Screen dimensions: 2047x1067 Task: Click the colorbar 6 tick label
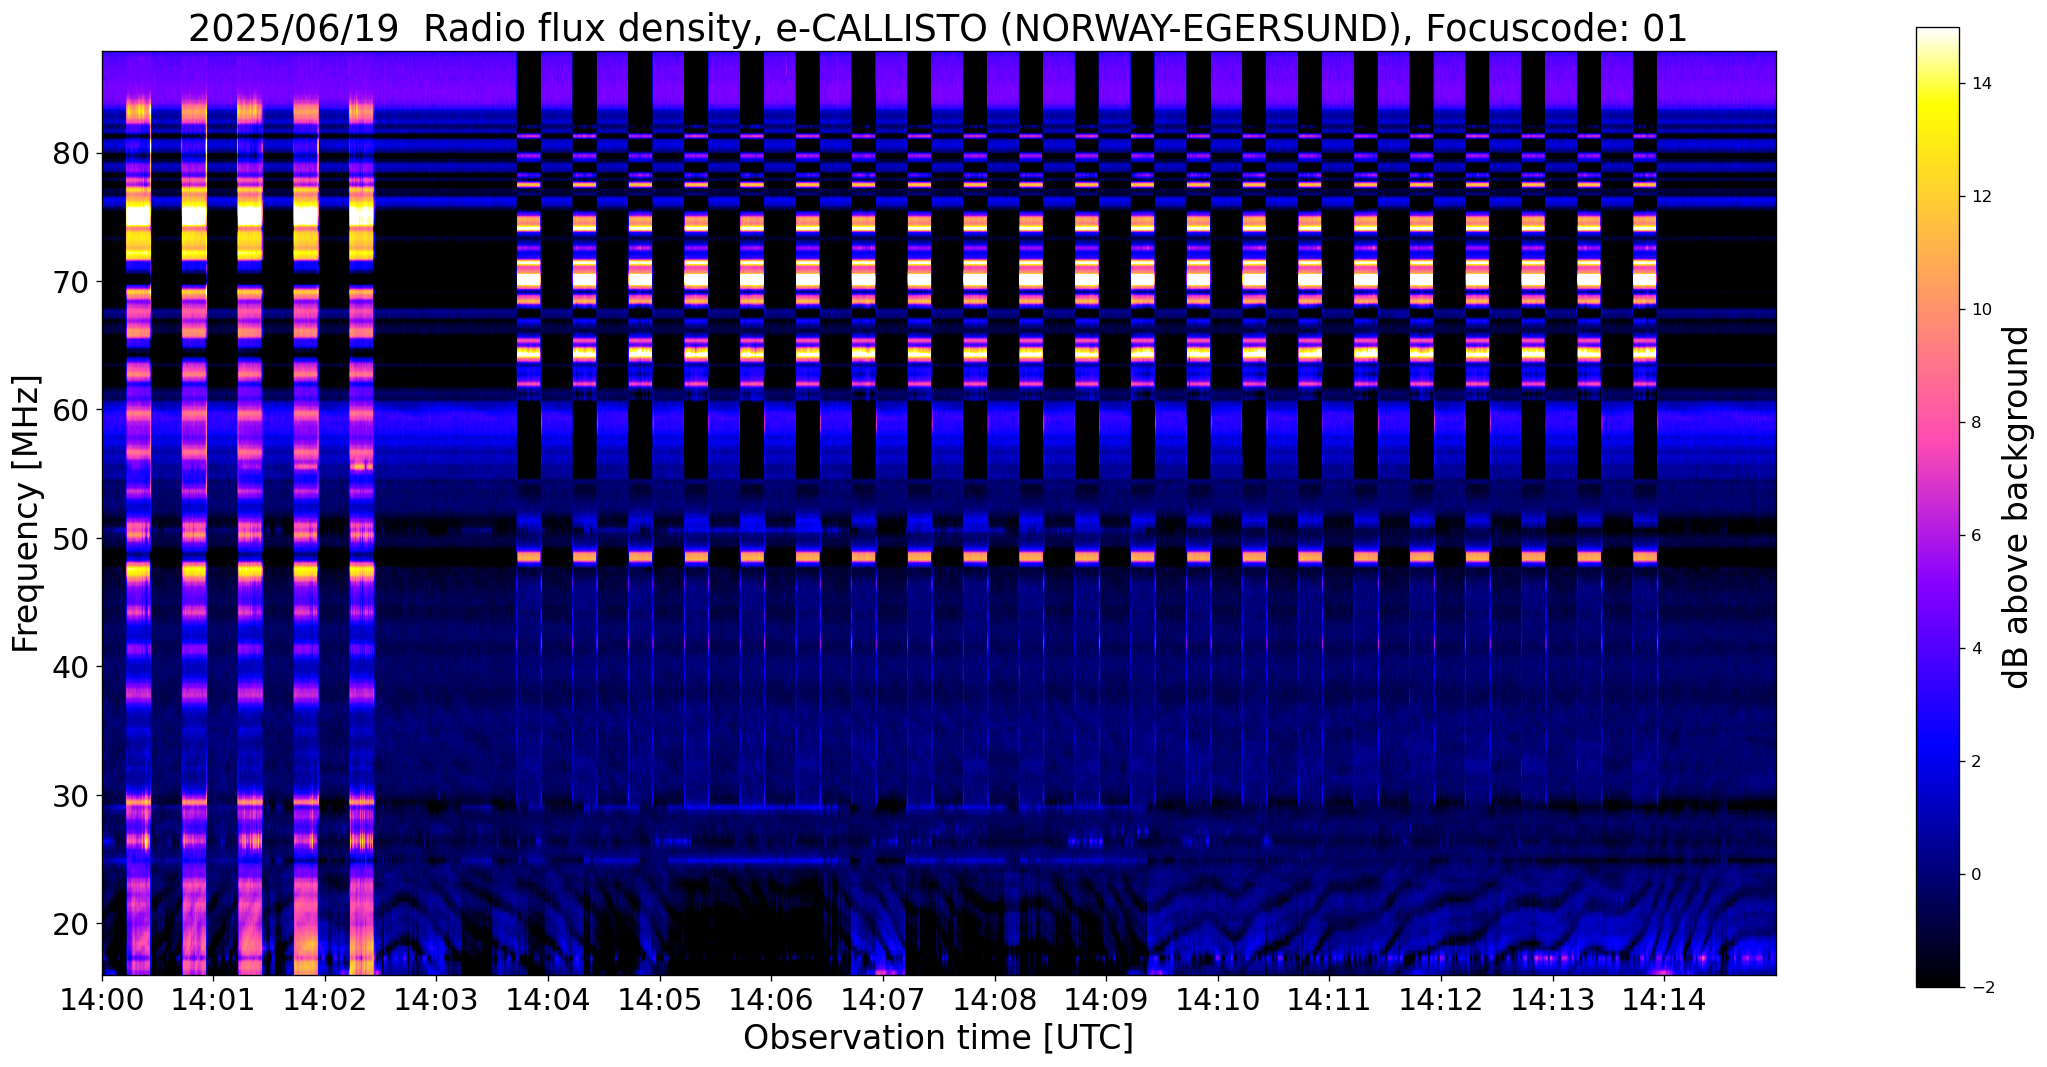(x=1975, y=536)
